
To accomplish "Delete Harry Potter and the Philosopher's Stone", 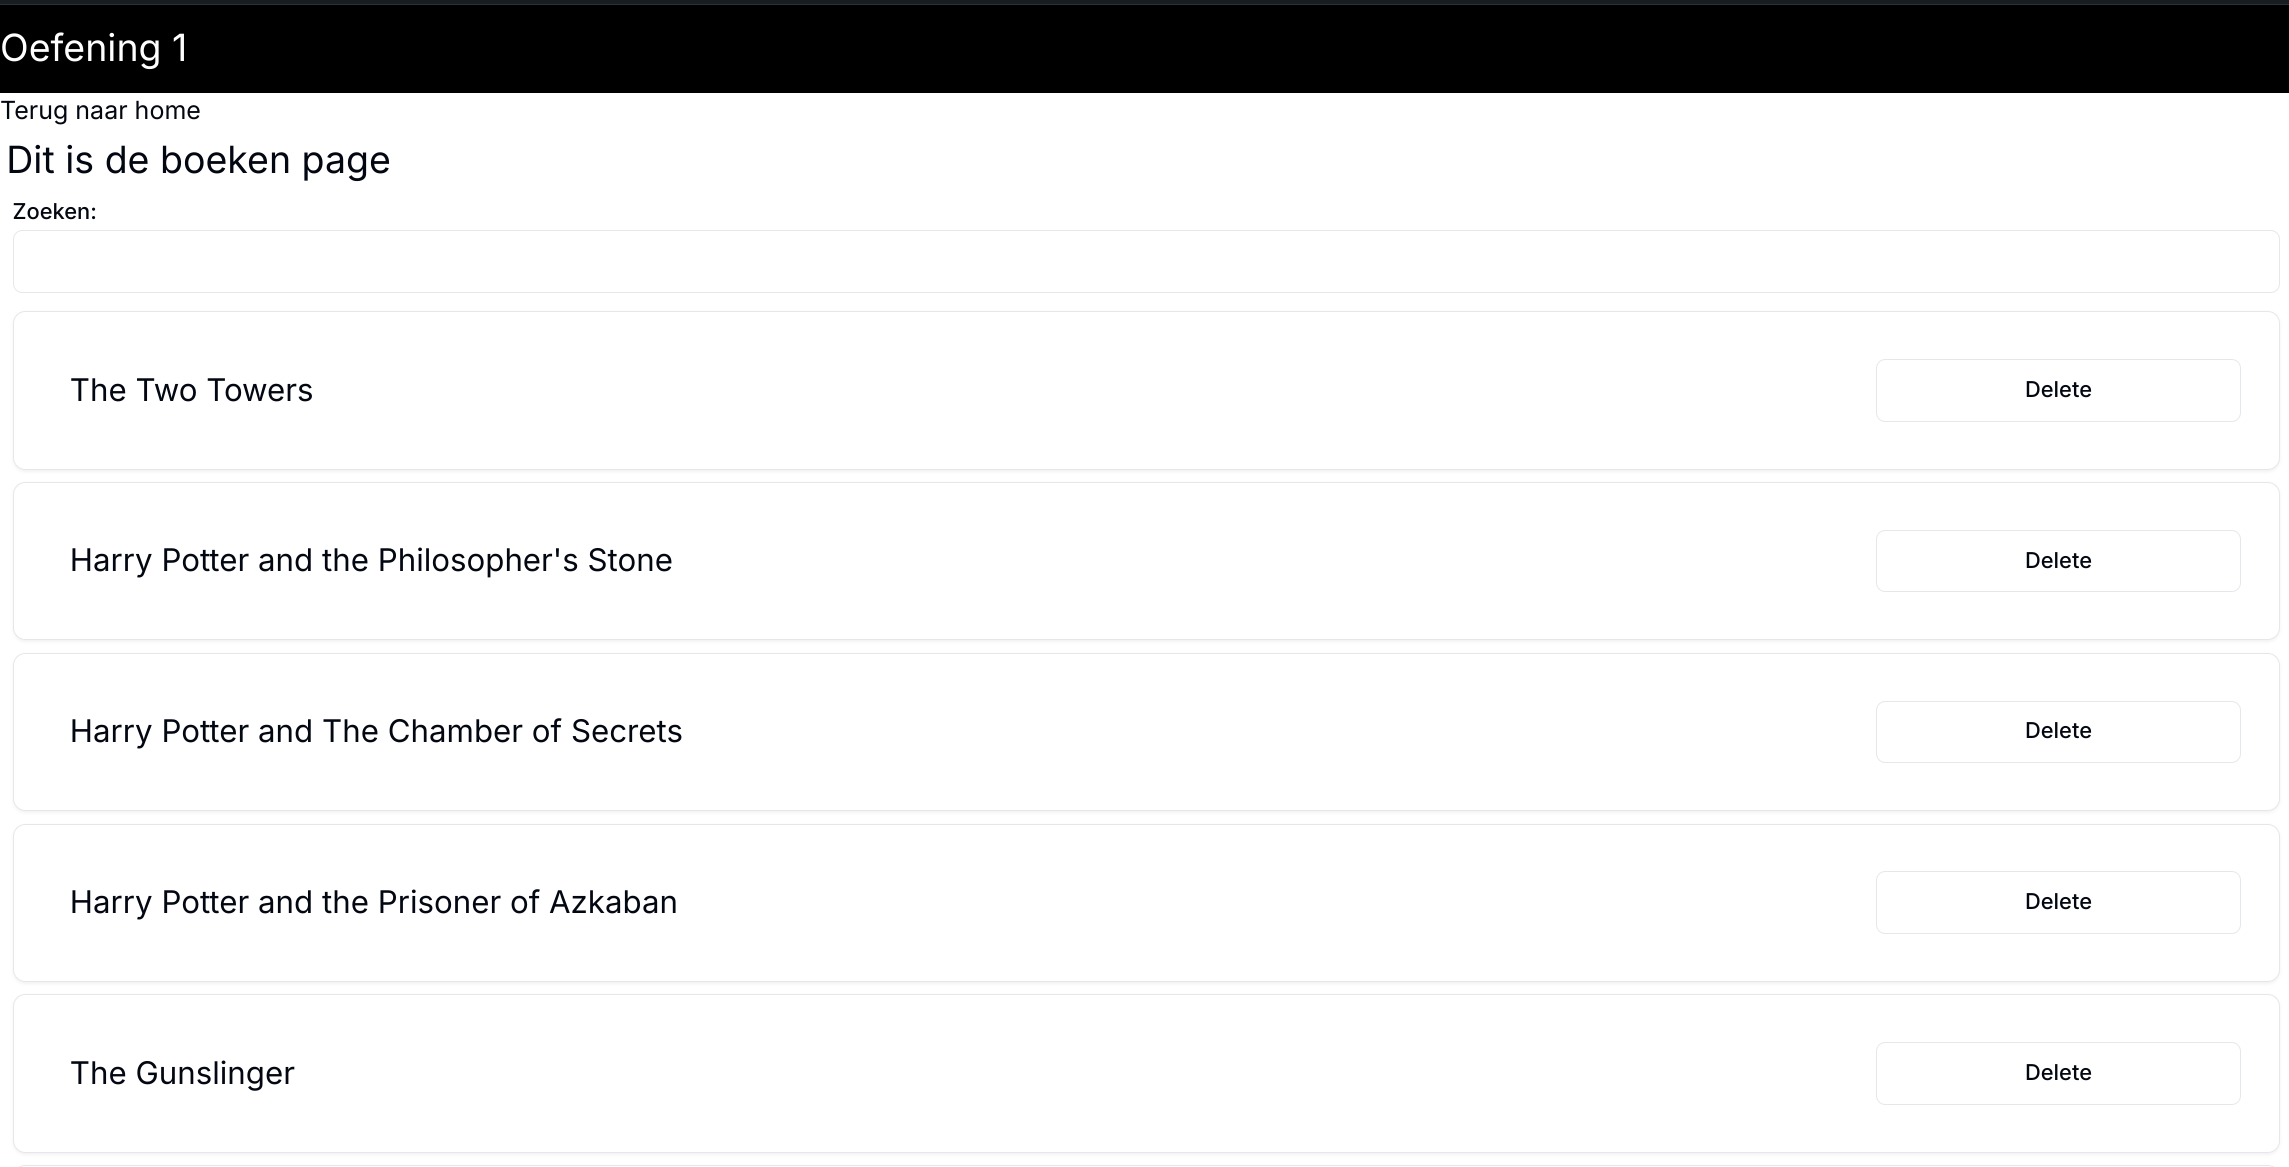I will tap(2057, 561).
